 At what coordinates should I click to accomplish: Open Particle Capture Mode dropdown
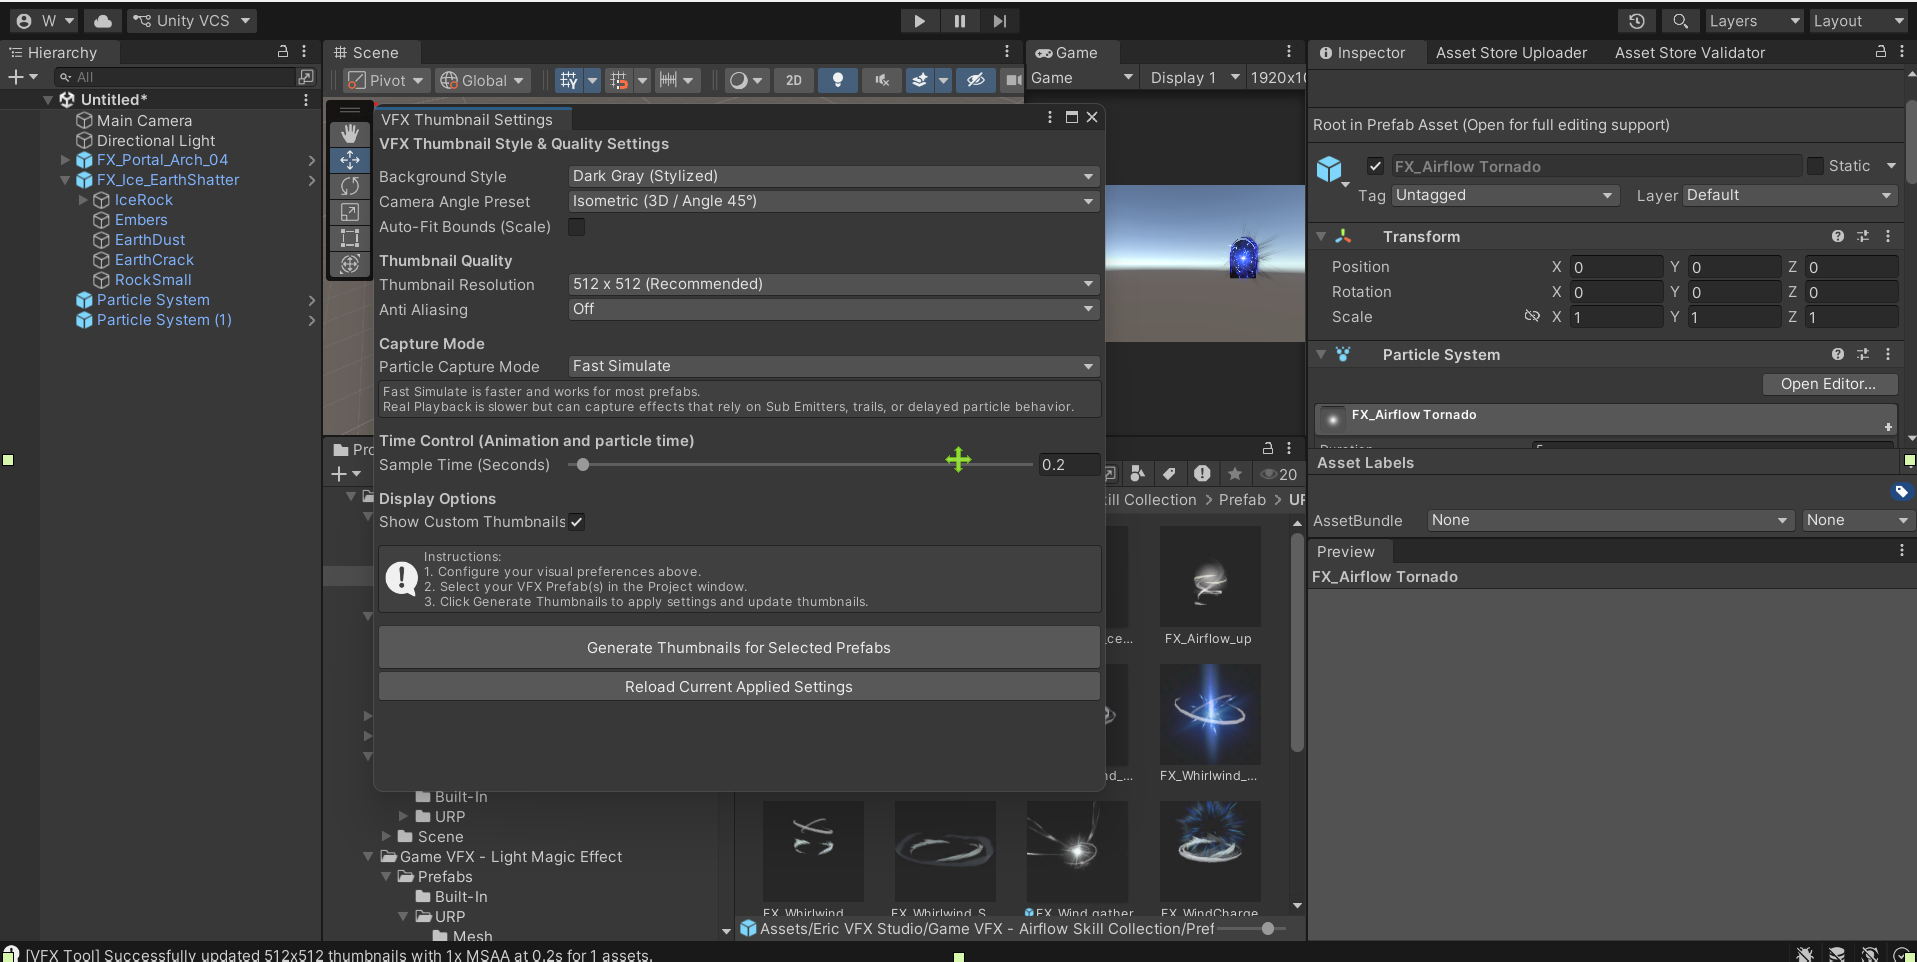[x=834, y=366]
